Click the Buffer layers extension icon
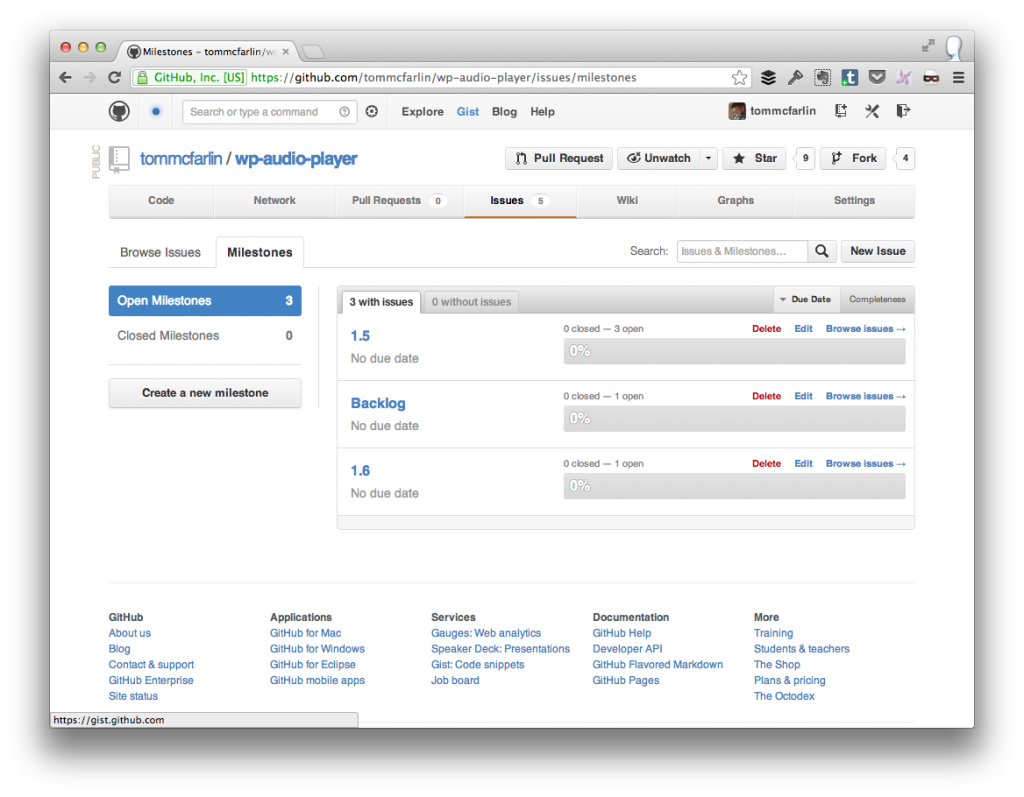The width and height of the screenshot is (1024, 797). (x=768, y=78)
